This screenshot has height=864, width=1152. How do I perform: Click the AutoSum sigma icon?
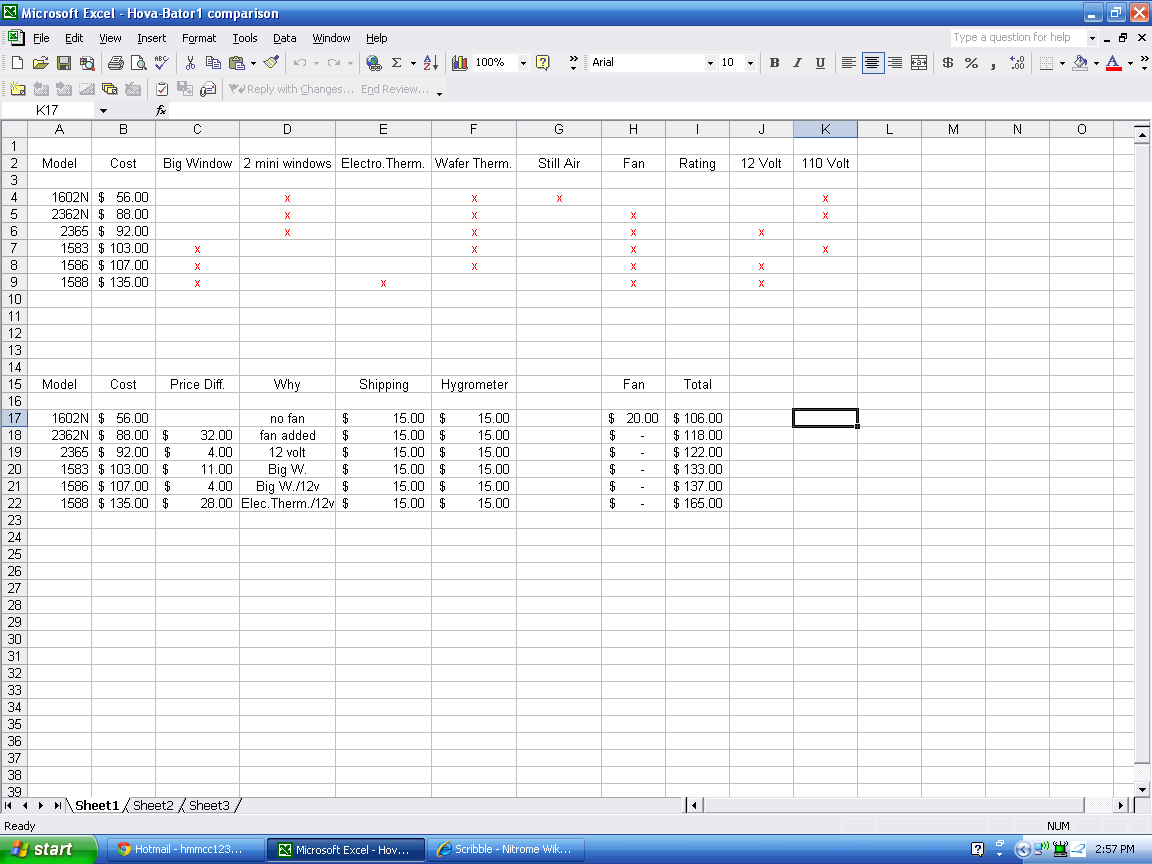tap(396, 63)
